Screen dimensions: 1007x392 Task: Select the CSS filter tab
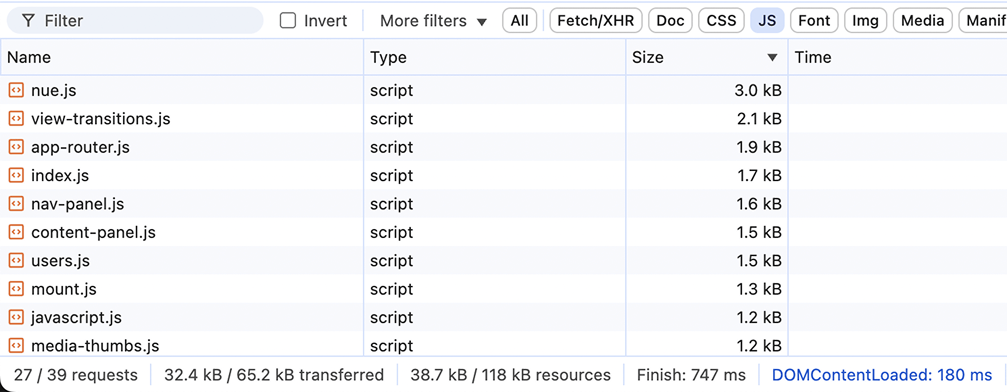721,21
